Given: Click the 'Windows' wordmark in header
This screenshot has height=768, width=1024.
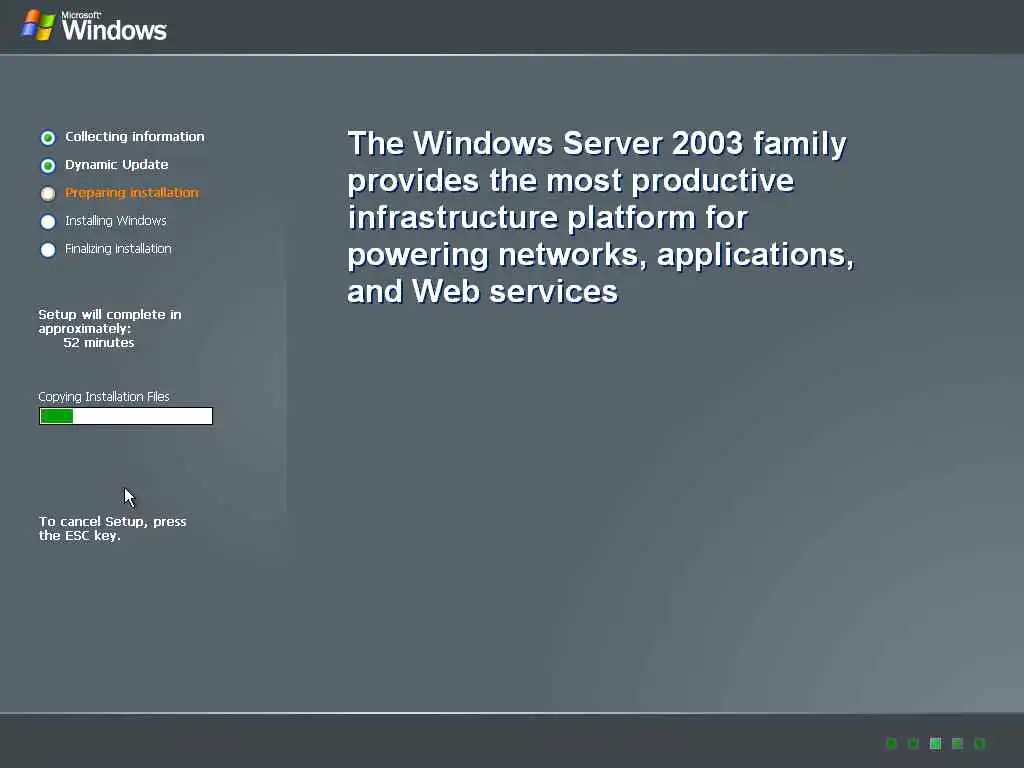Looking at the screenshot, I should [114, 30].
